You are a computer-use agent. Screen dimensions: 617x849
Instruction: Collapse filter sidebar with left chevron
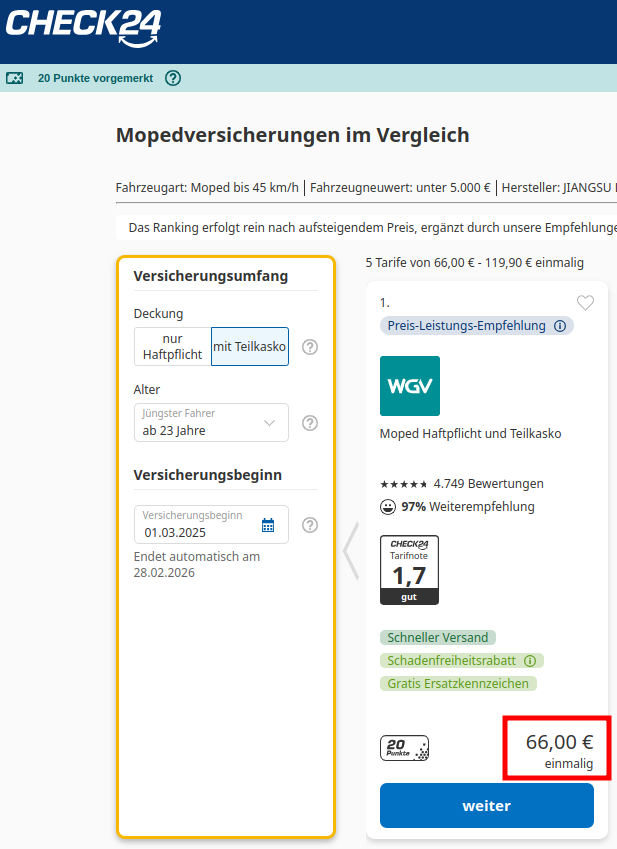(350, 551)
